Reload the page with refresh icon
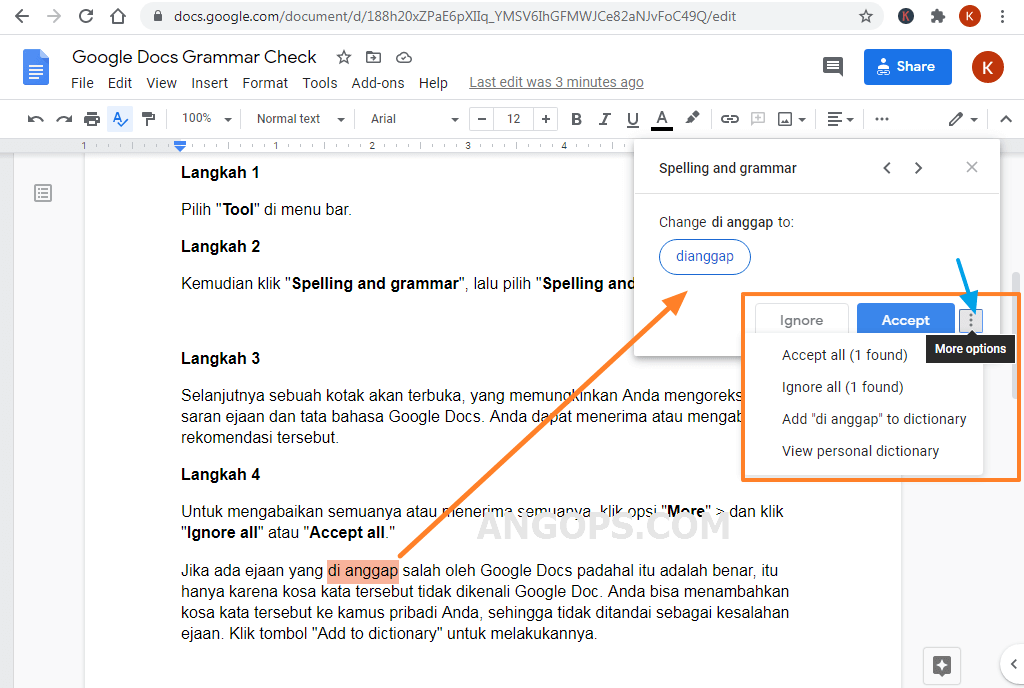The width and height of the screenshot is (1024, 688). coord(86,16)
